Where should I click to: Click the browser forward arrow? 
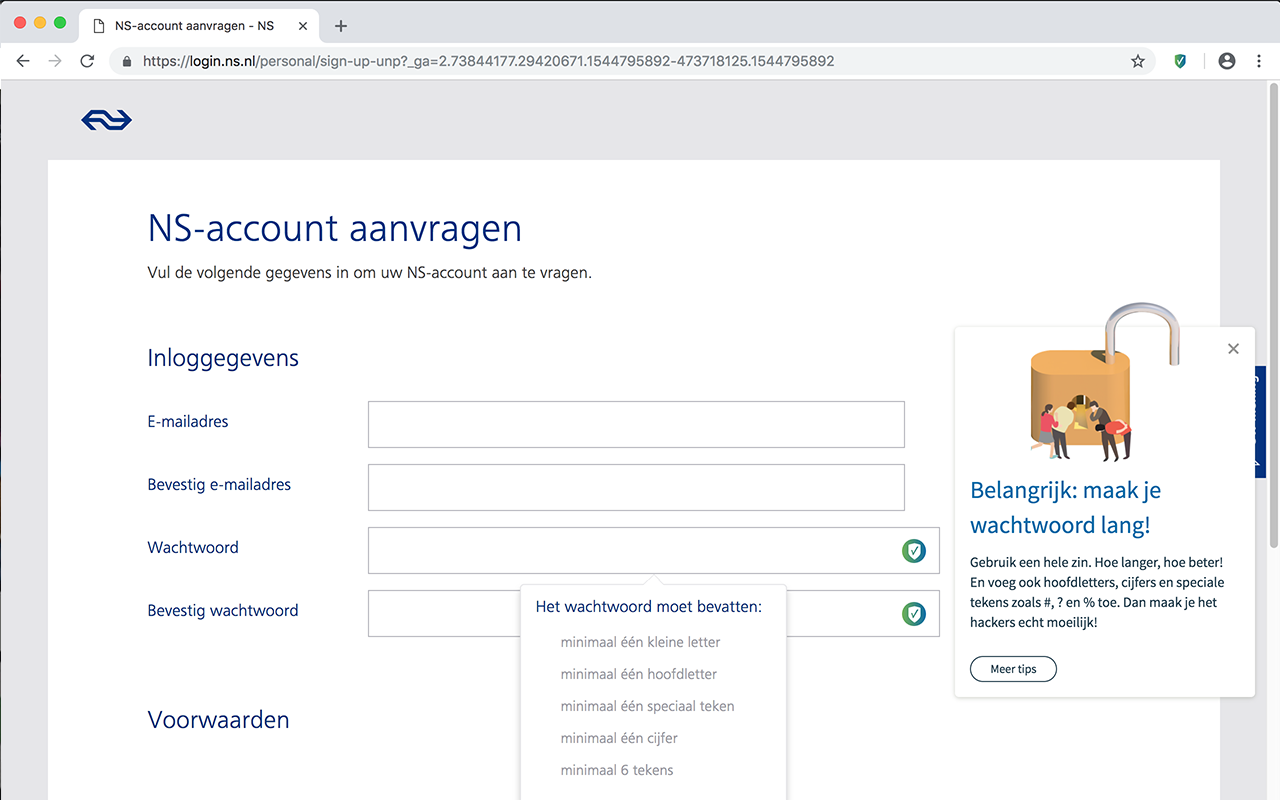[x=55, y=61]
